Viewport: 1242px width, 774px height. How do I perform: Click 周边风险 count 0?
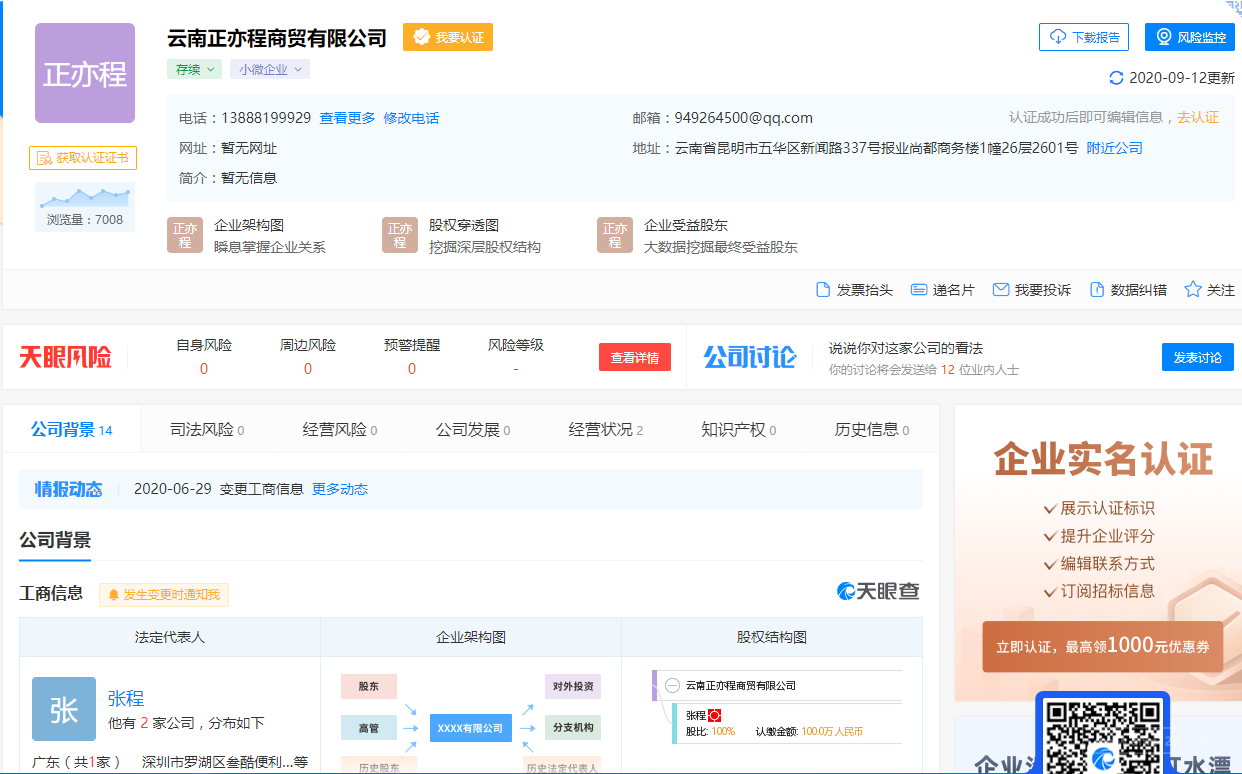pos(308,369)
